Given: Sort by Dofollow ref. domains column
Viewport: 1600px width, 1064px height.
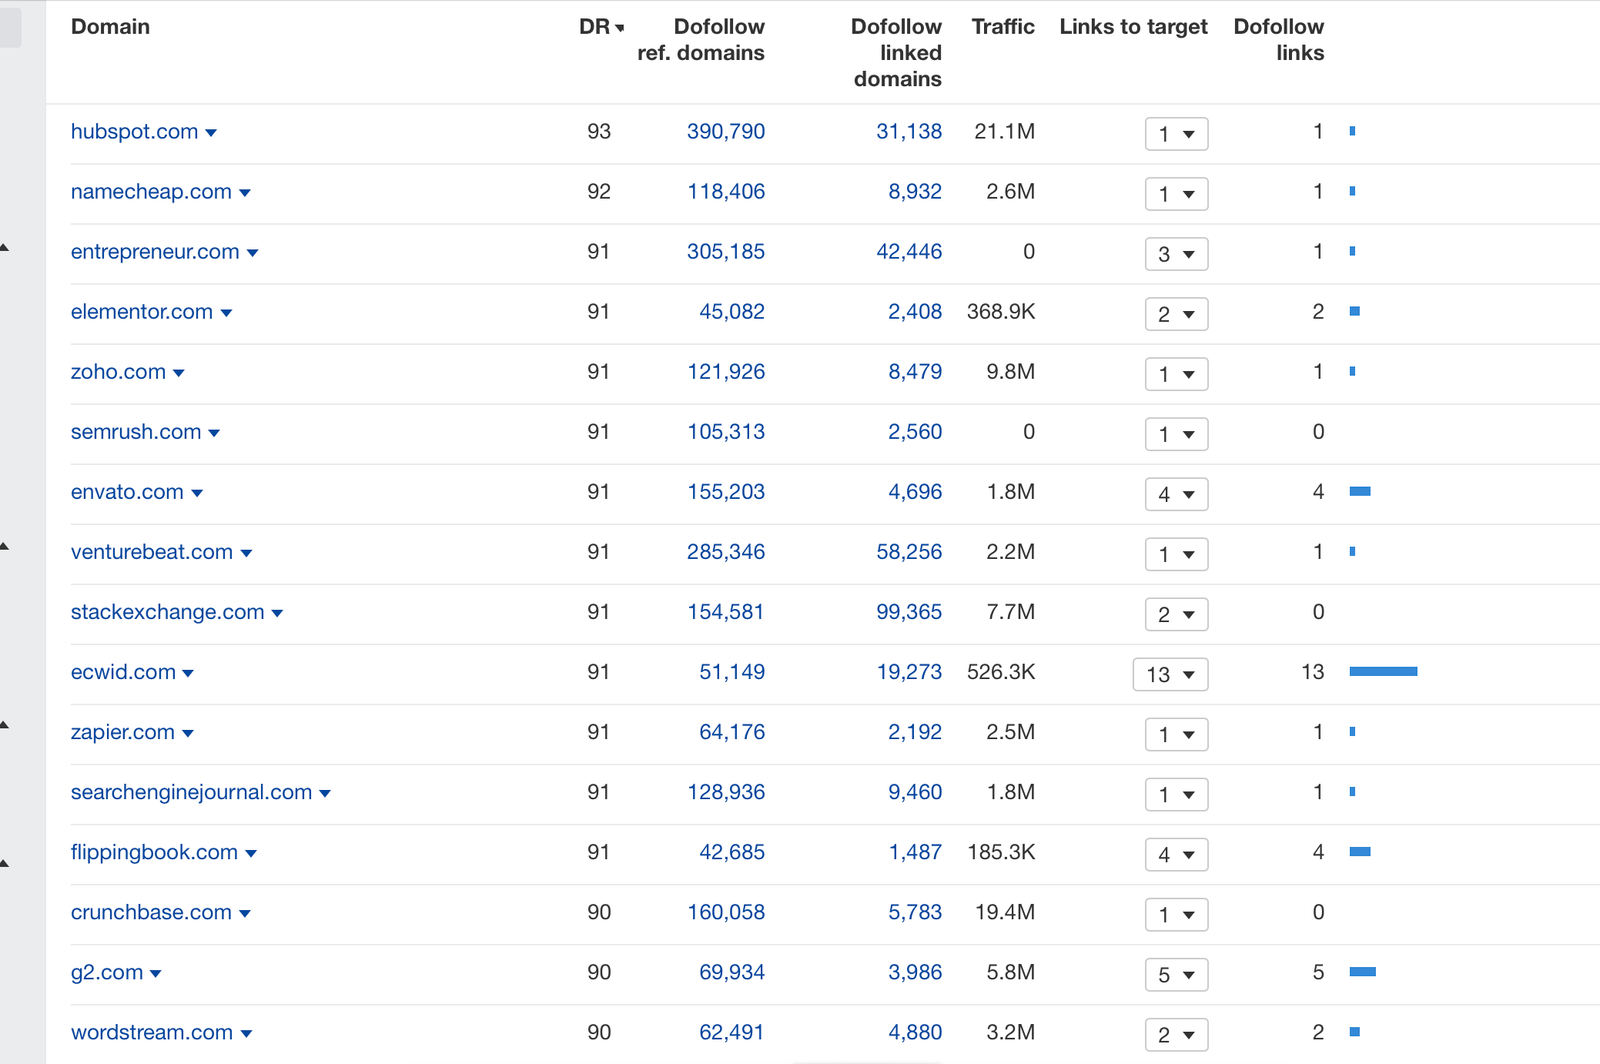Looking at the screenshot, I should 701,40.
